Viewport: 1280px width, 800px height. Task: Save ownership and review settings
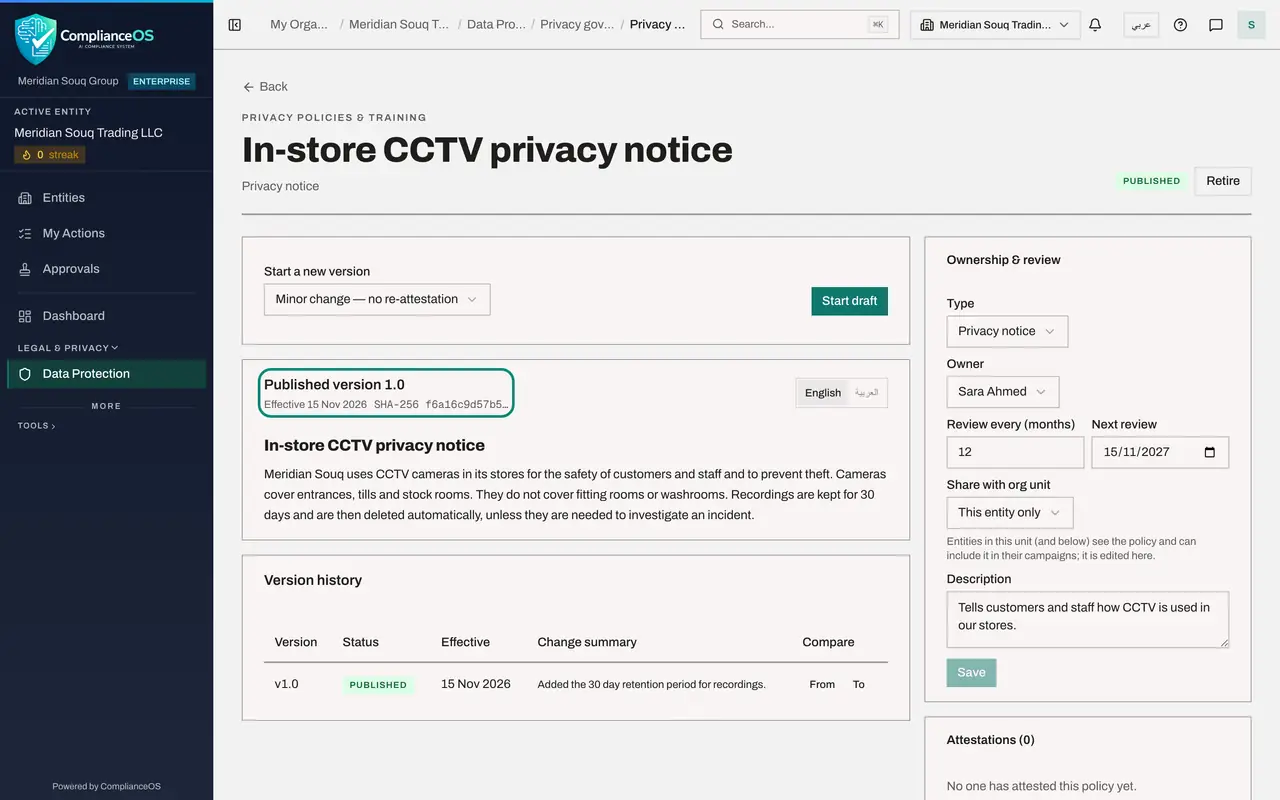pyautogui.click(x=971, y=673)
